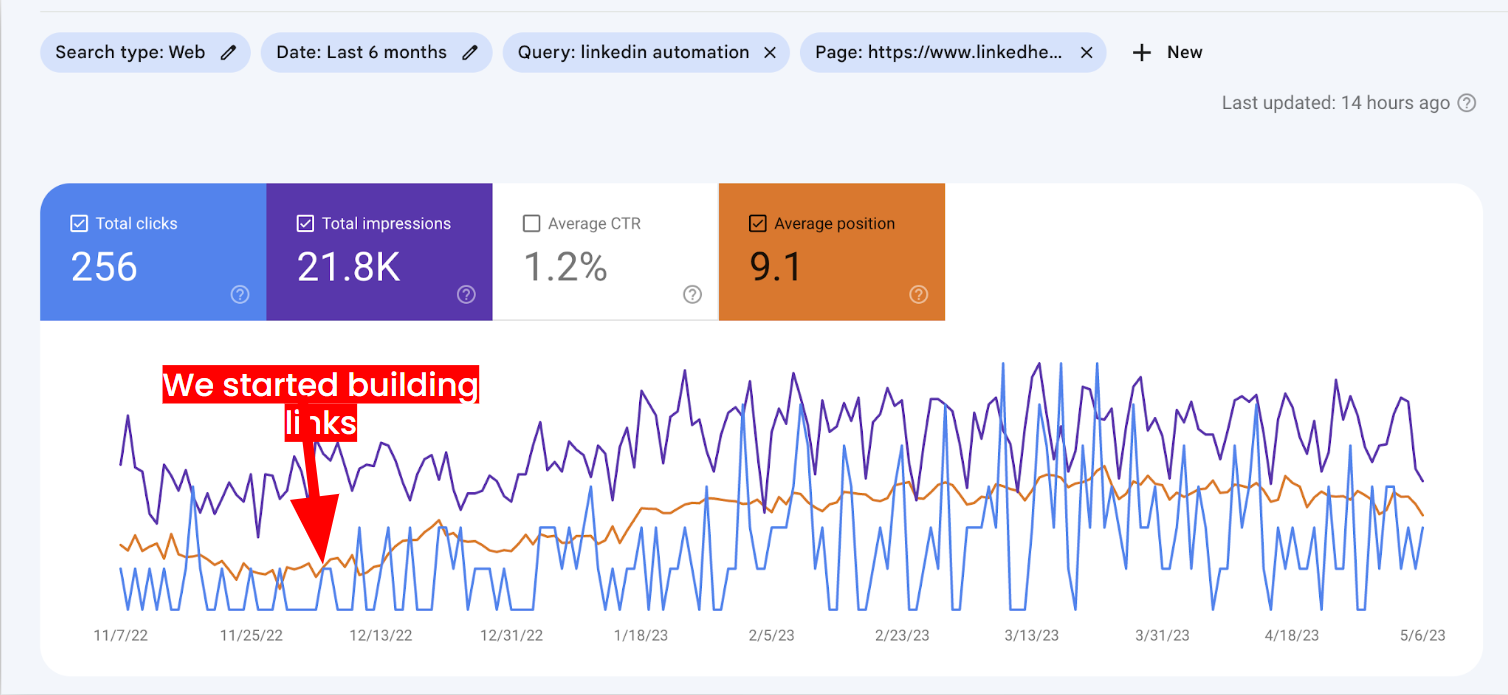Click the Last updated: 14 hours ago text
The width and height of the screenshot is (1508, 695).
tap(1336, 103)
